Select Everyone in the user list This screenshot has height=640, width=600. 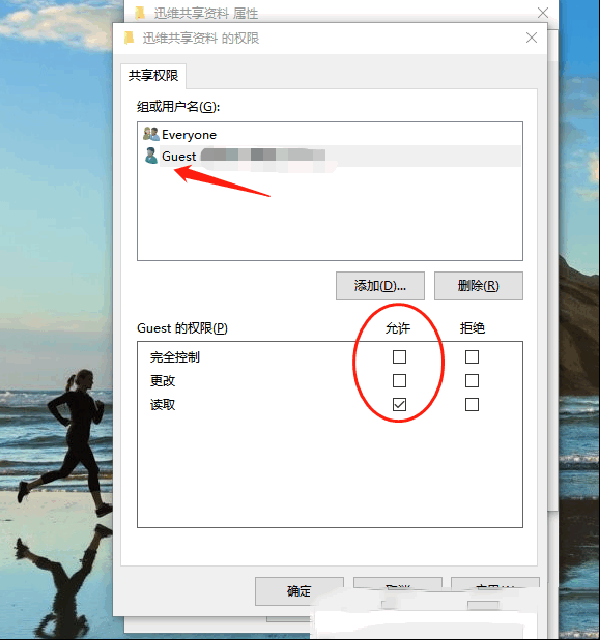pos(189,135)
